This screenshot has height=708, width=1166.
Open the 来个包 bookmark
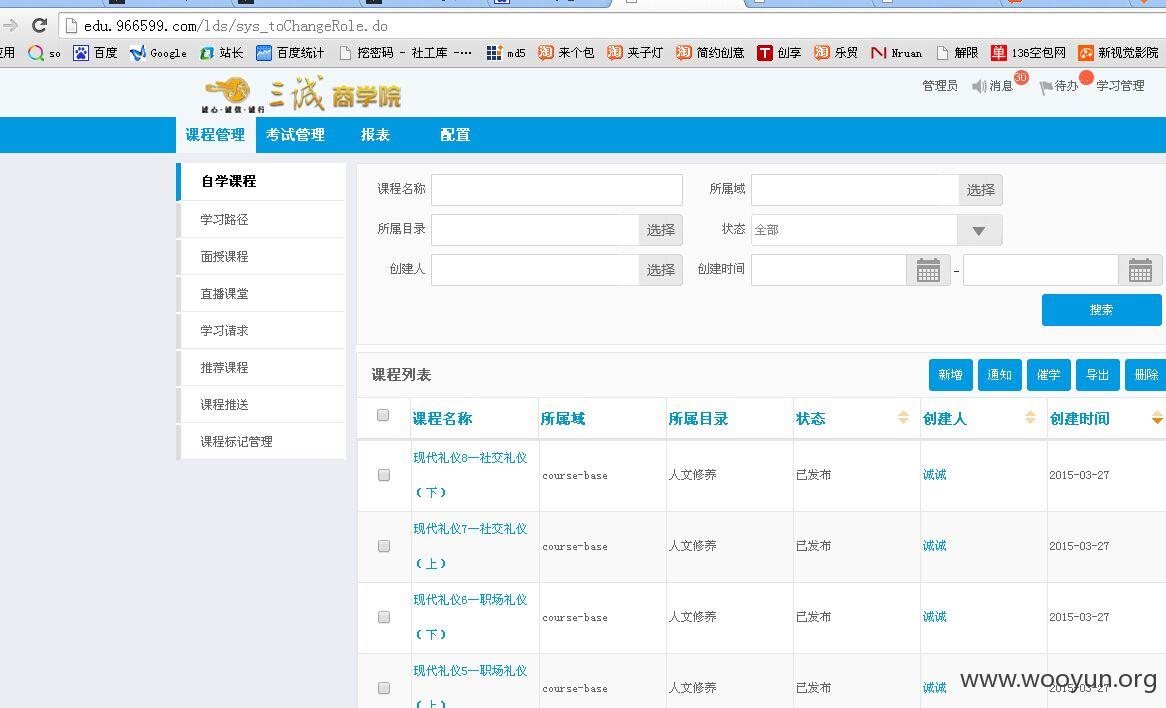click(x=566, y=53)
